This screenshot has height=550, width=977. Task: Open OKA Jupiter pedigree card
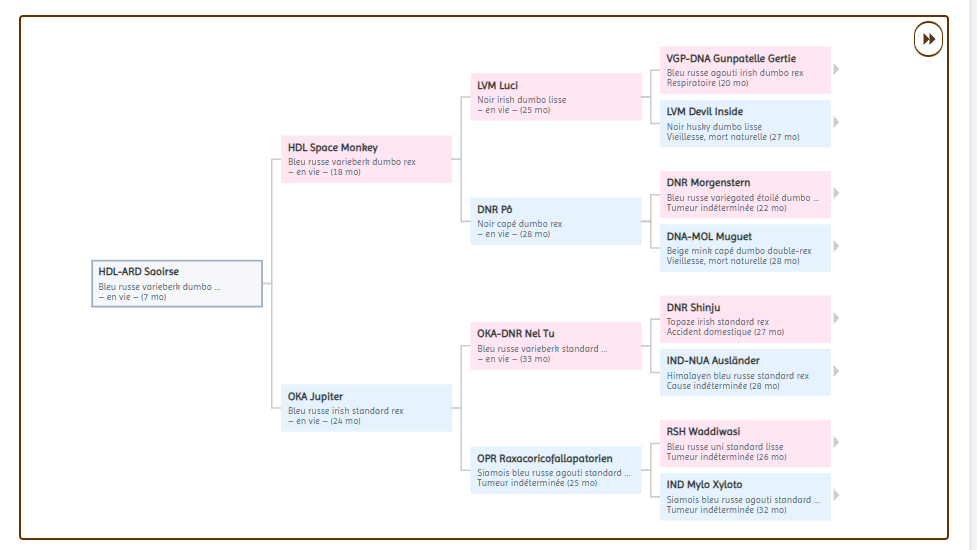coord(366,408)
